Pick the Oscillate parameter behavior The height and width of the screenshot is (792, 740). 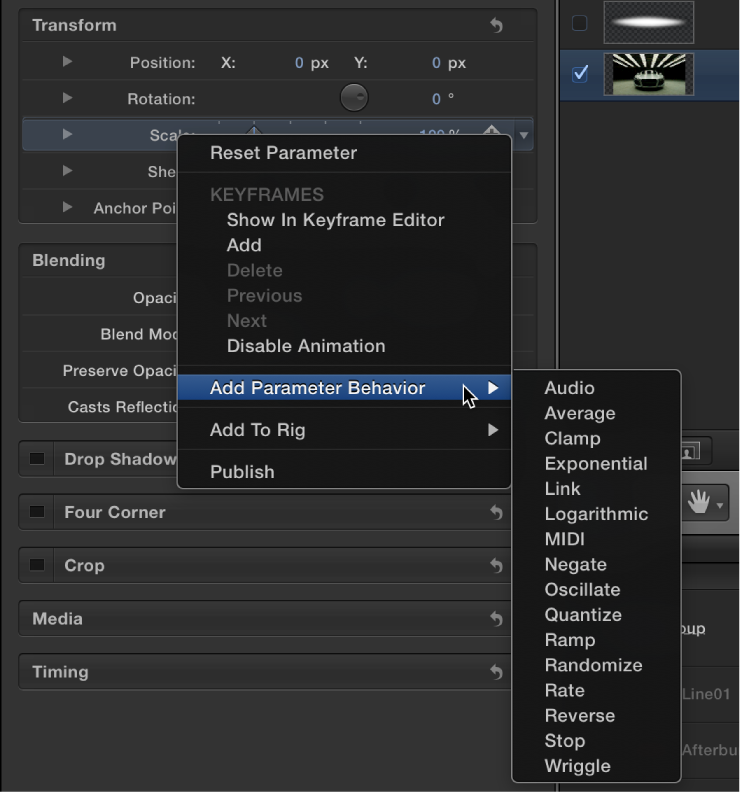point(596,589)
